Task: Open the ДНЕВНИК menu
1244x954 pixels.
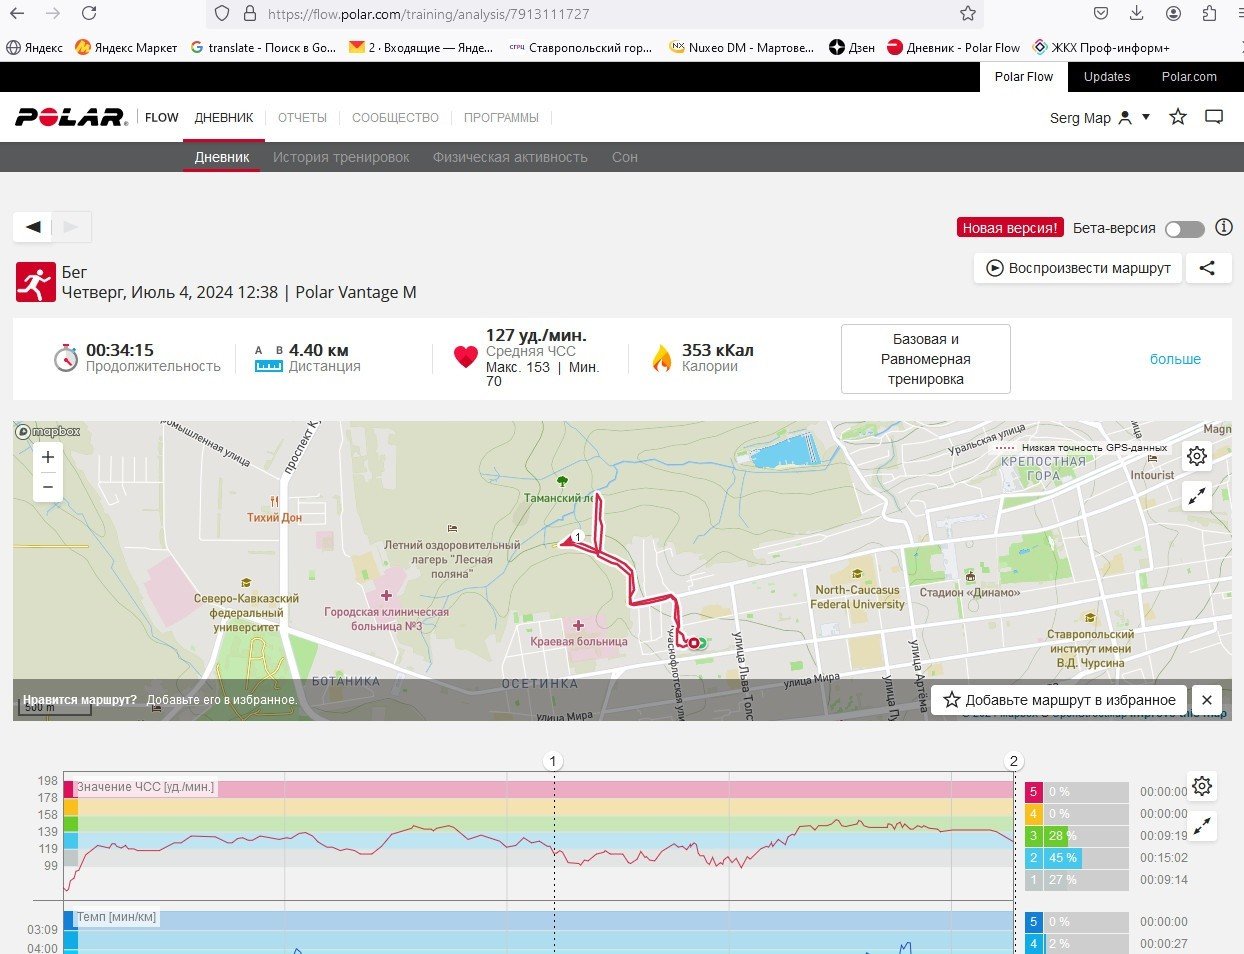Action: point(224,117)
